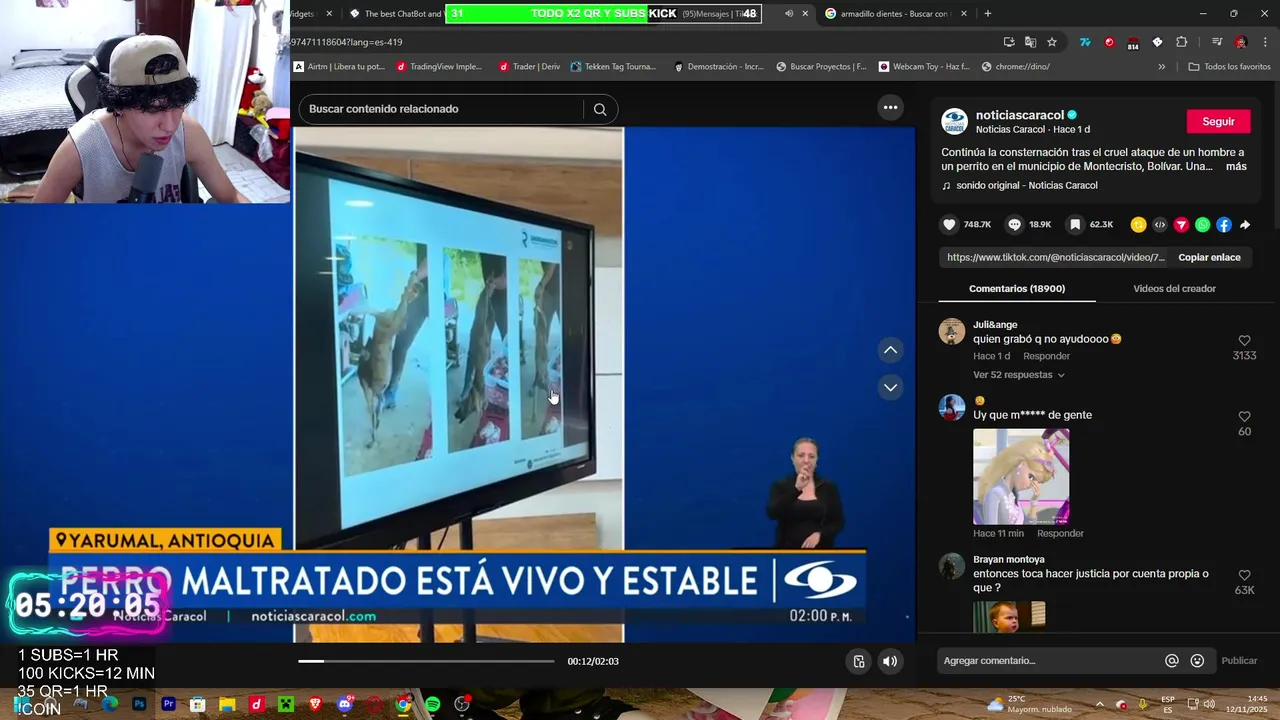
Task: Open the emoji picker in comment box
Action: pos(1197,660)
